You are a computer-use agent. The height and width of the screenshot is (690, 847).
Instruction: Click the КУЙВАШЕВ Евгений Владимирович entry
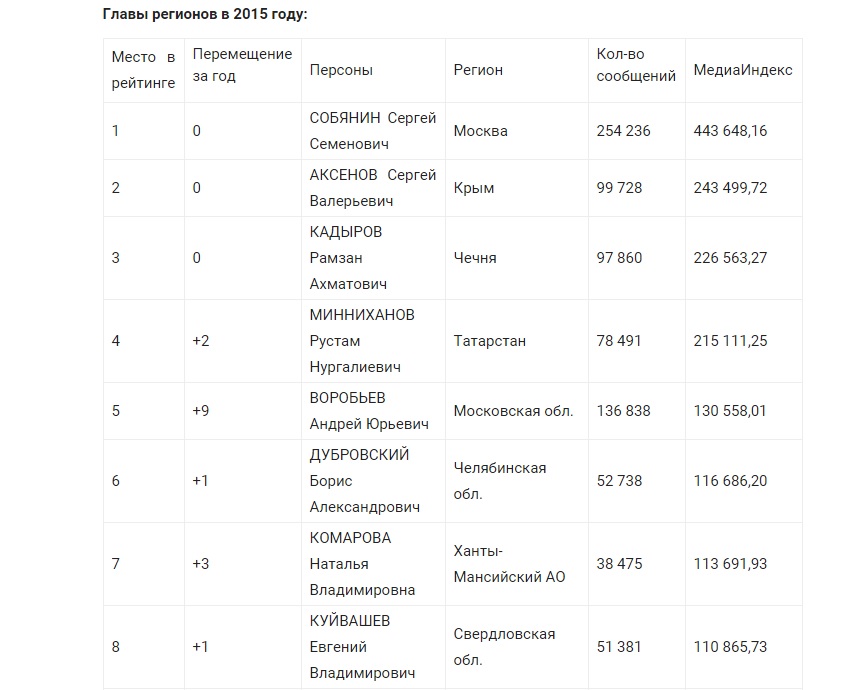coord(362,647)
